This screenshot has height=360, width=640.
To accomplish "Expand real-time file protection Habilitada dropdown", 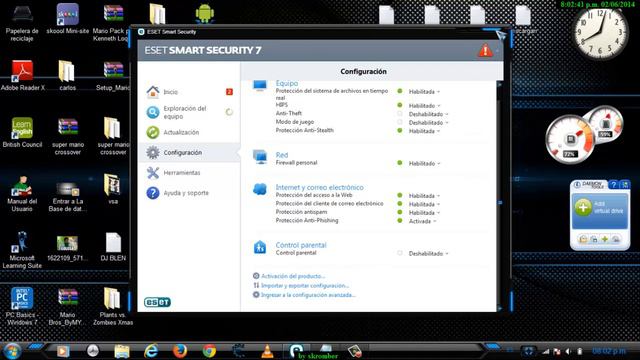I will pyautogui.click(x=424, y=92).
